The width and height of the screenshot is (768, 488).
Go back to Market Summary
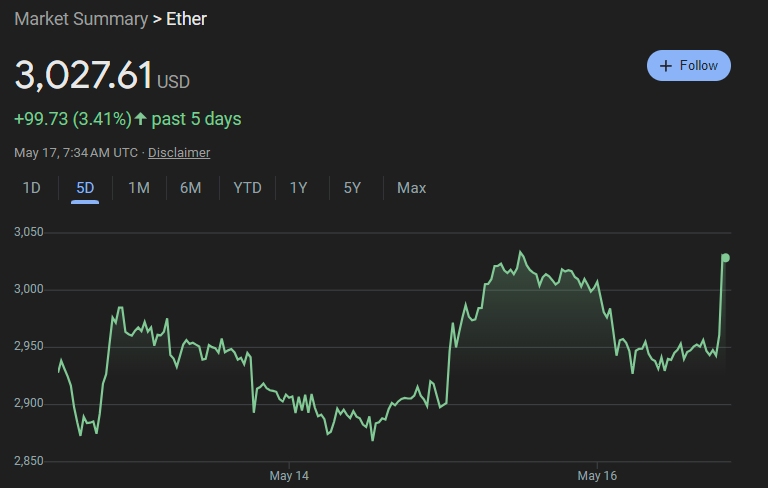[81, 19]
